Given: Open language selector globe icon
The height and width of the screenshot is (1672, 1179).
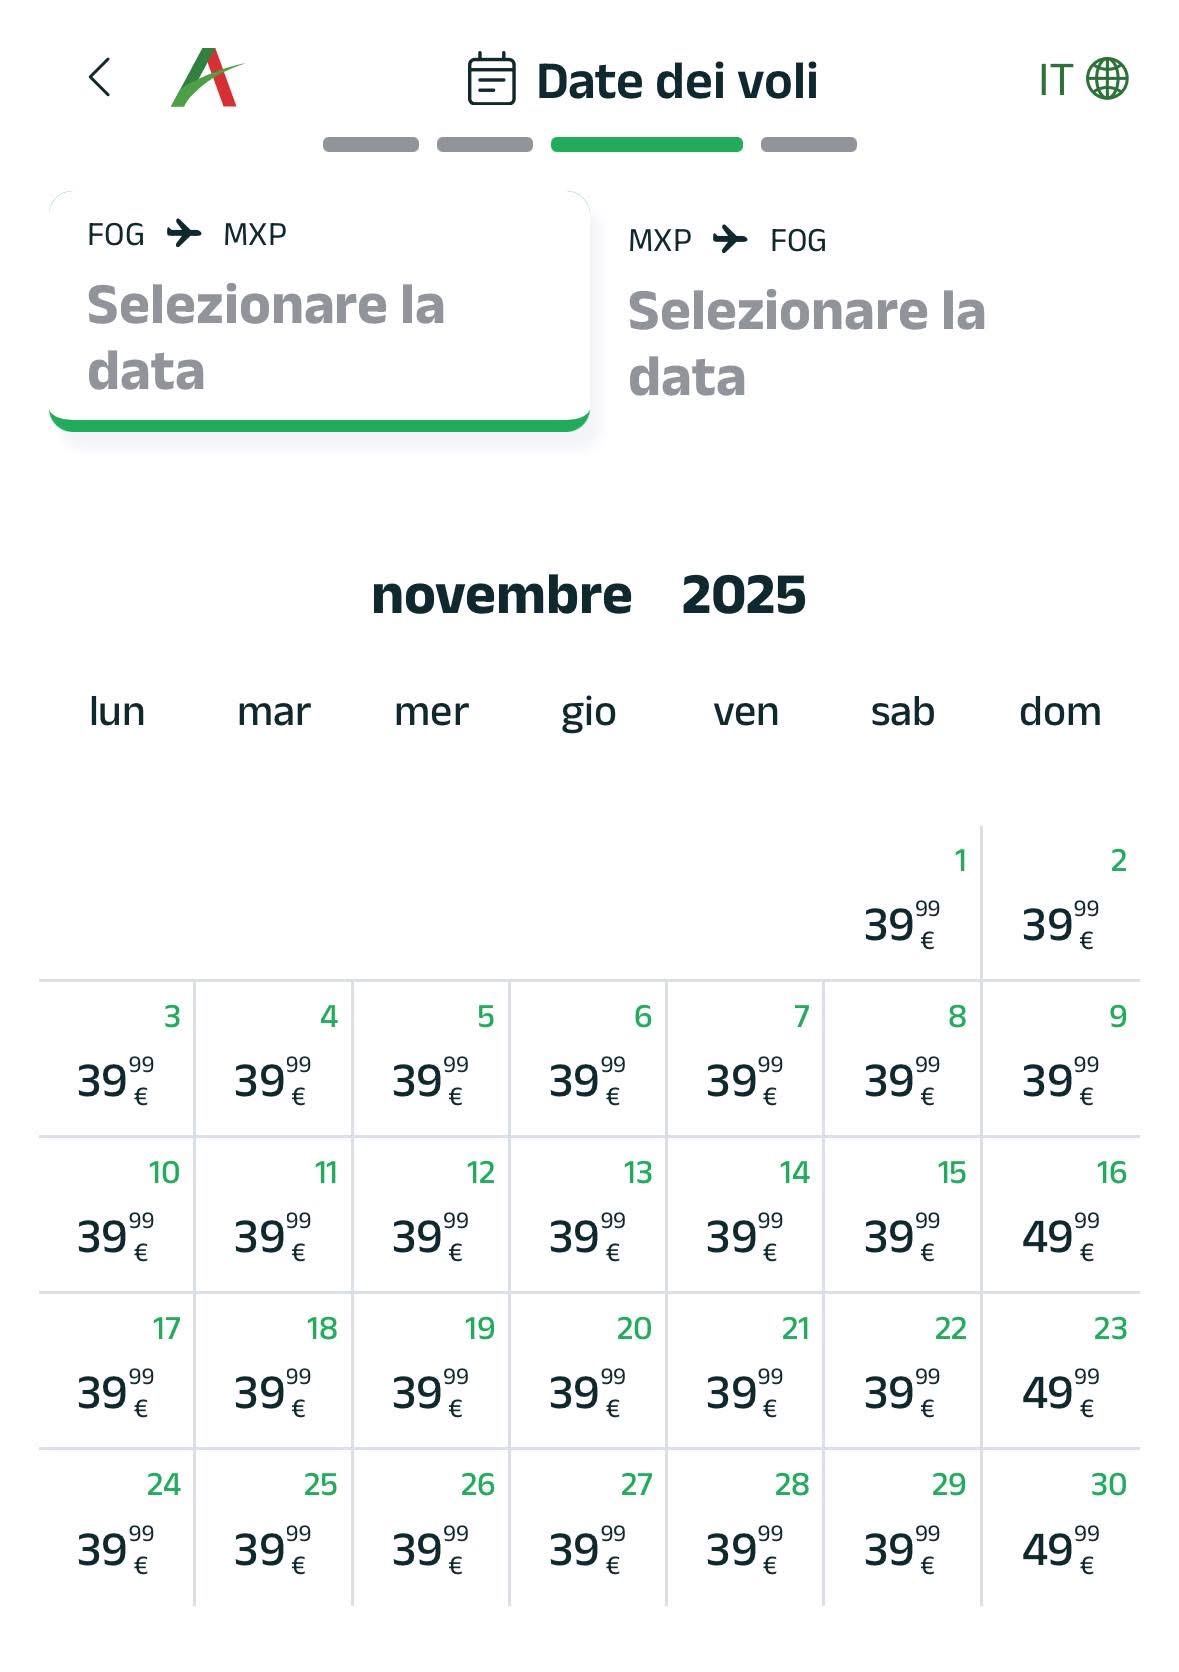Looking at the screenshot, I should [x=1107, y=79].
